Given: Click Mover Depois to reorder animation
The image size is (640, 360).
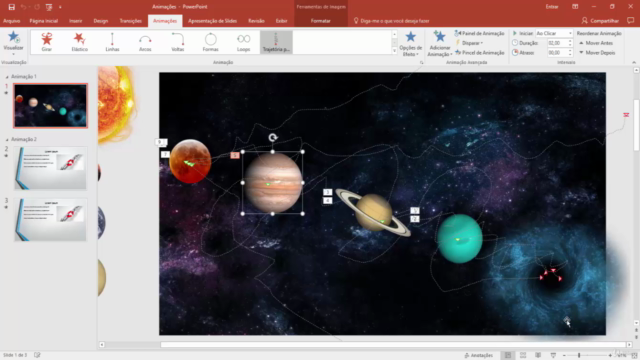Looking at the screenshot, I should [x=597, y=53].
